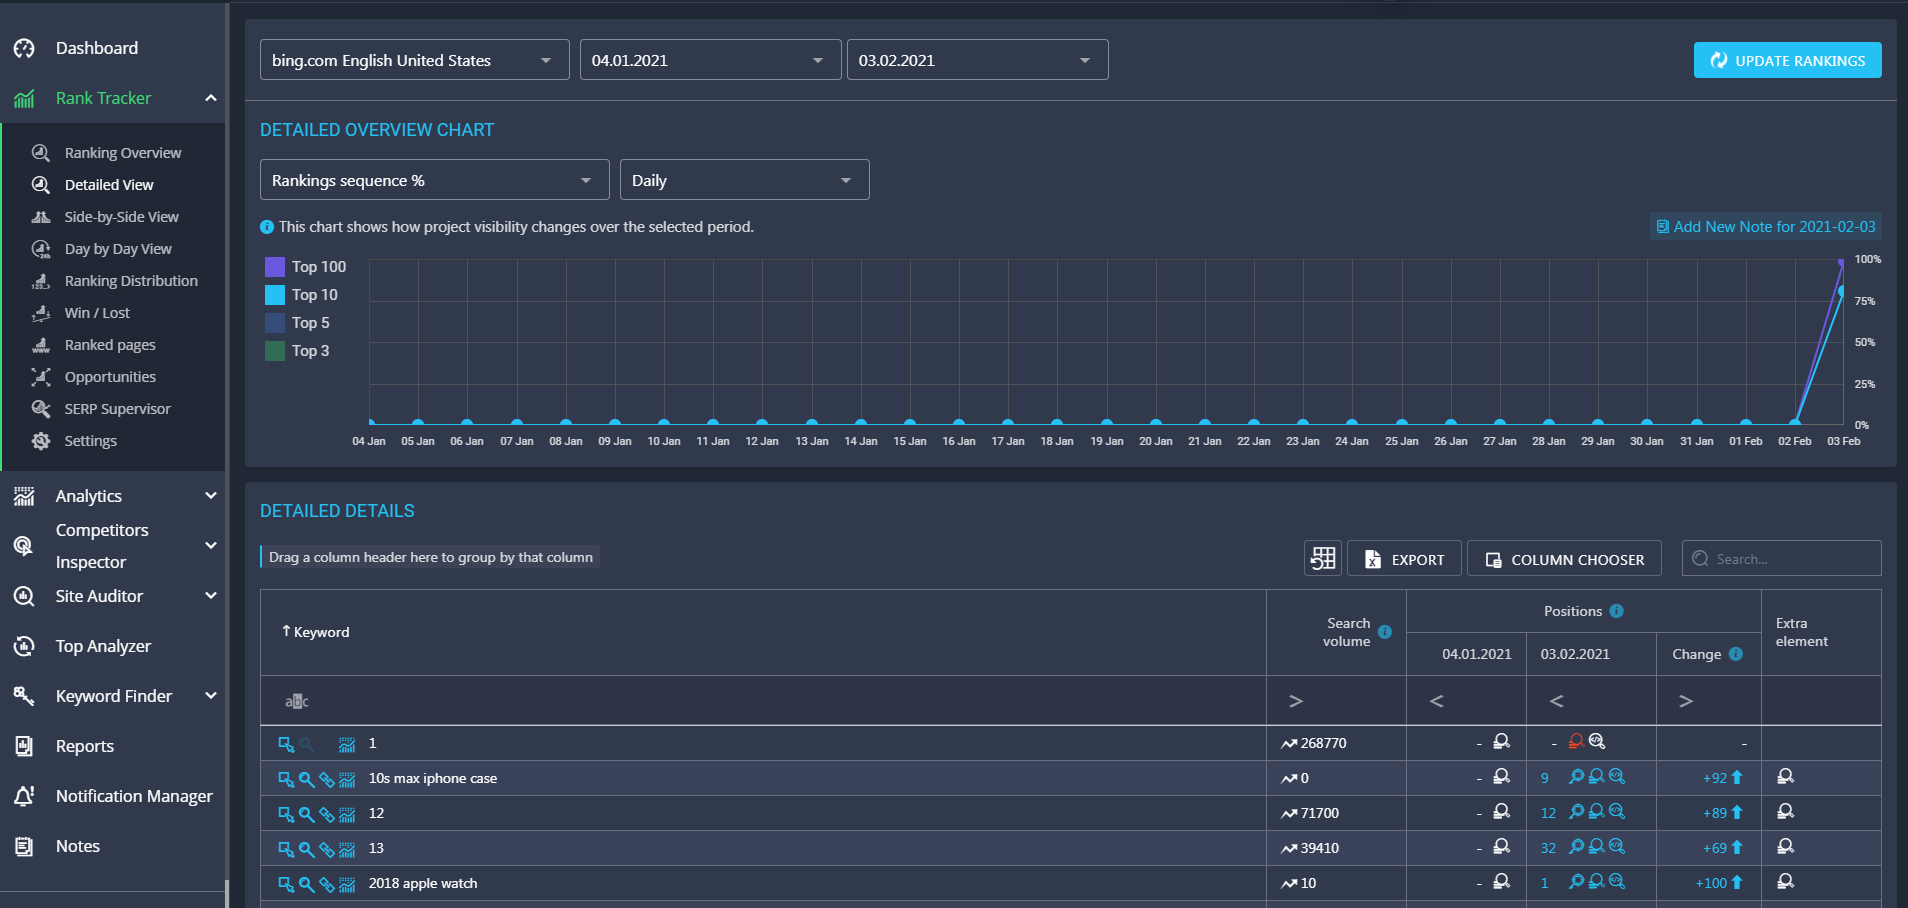The image size is (1908, 908).
Task: Open the Top Analyzer sidebar icon
Action: [24, 646]
